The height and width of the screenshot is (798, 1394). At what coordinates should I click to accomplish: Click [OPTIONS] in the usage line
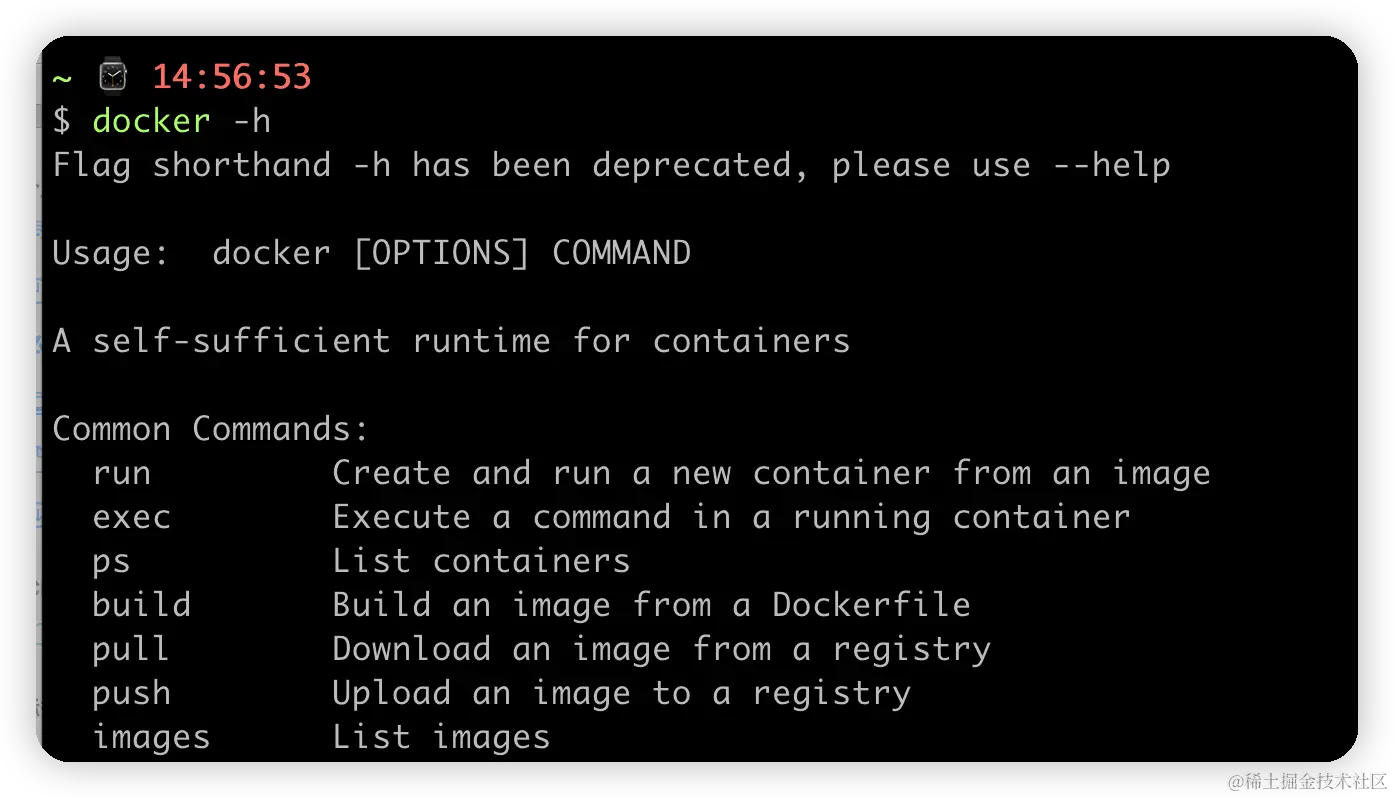441,253
